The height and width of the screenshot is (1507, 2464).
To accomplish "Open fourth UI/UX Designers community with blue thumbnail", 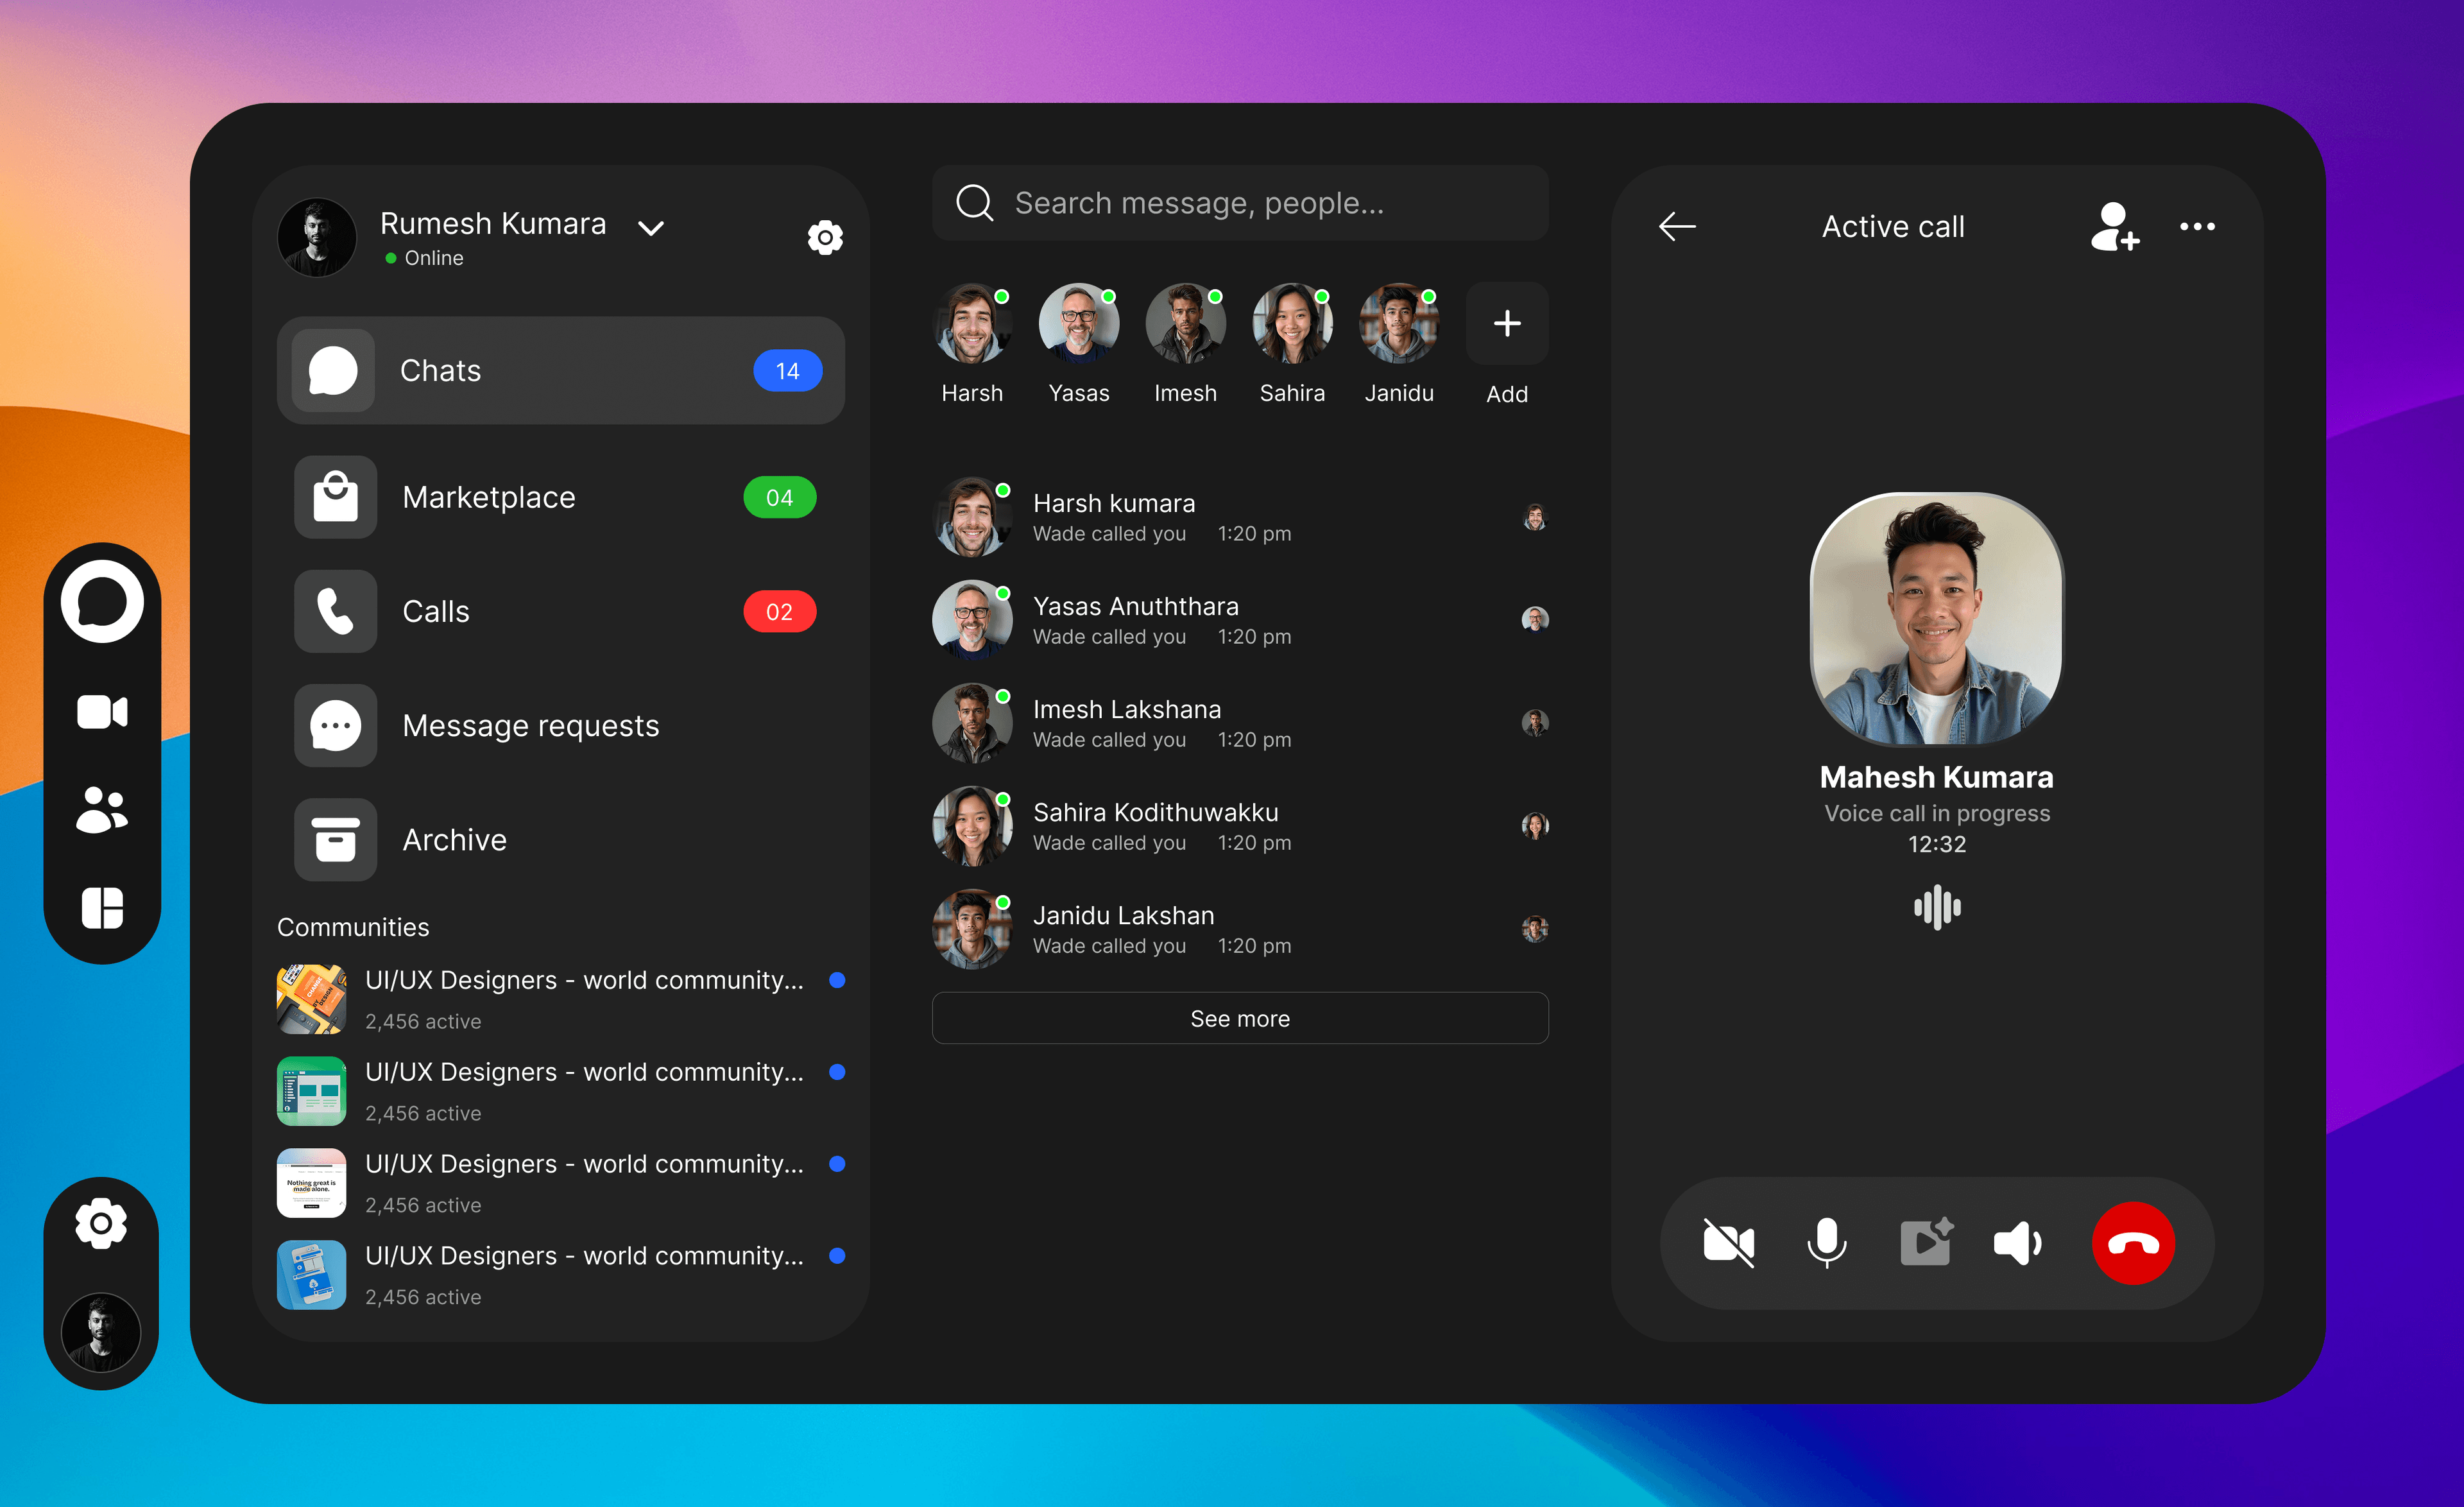I will (x=561, y=1276).
